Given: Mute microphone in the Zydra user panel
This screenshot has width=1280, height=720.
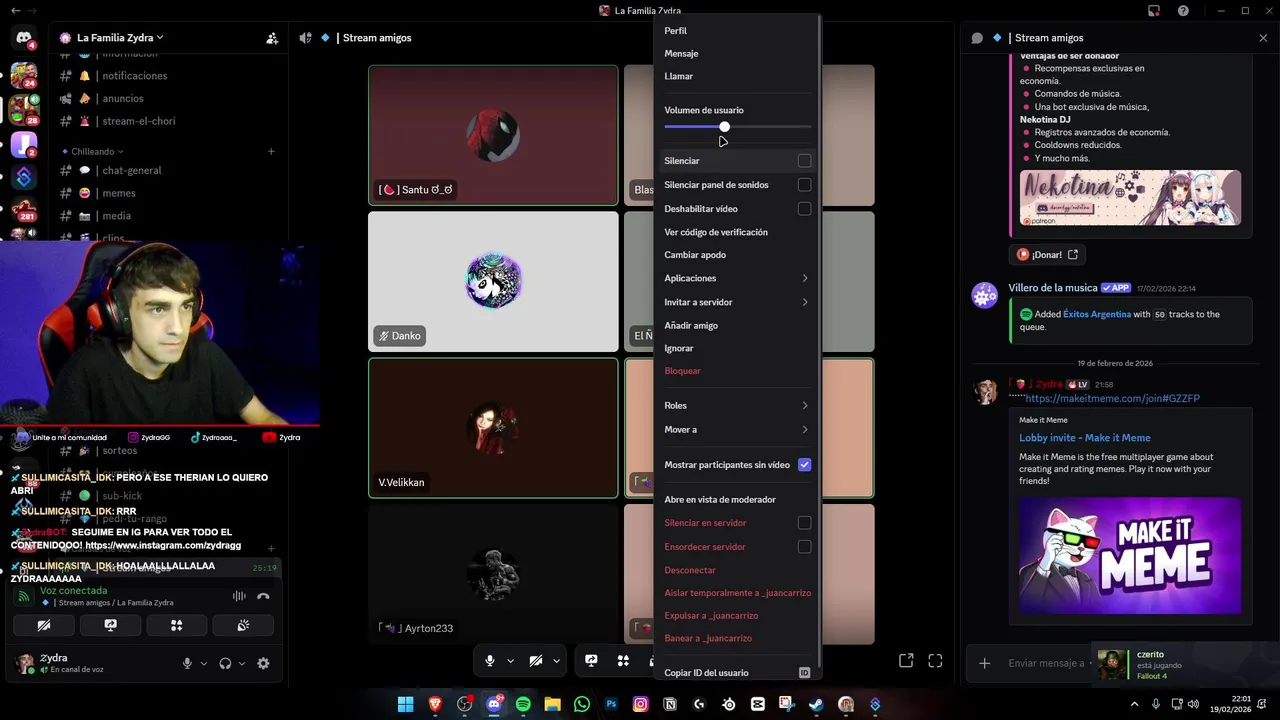Looking at the screenshot, I should [187, 663].
